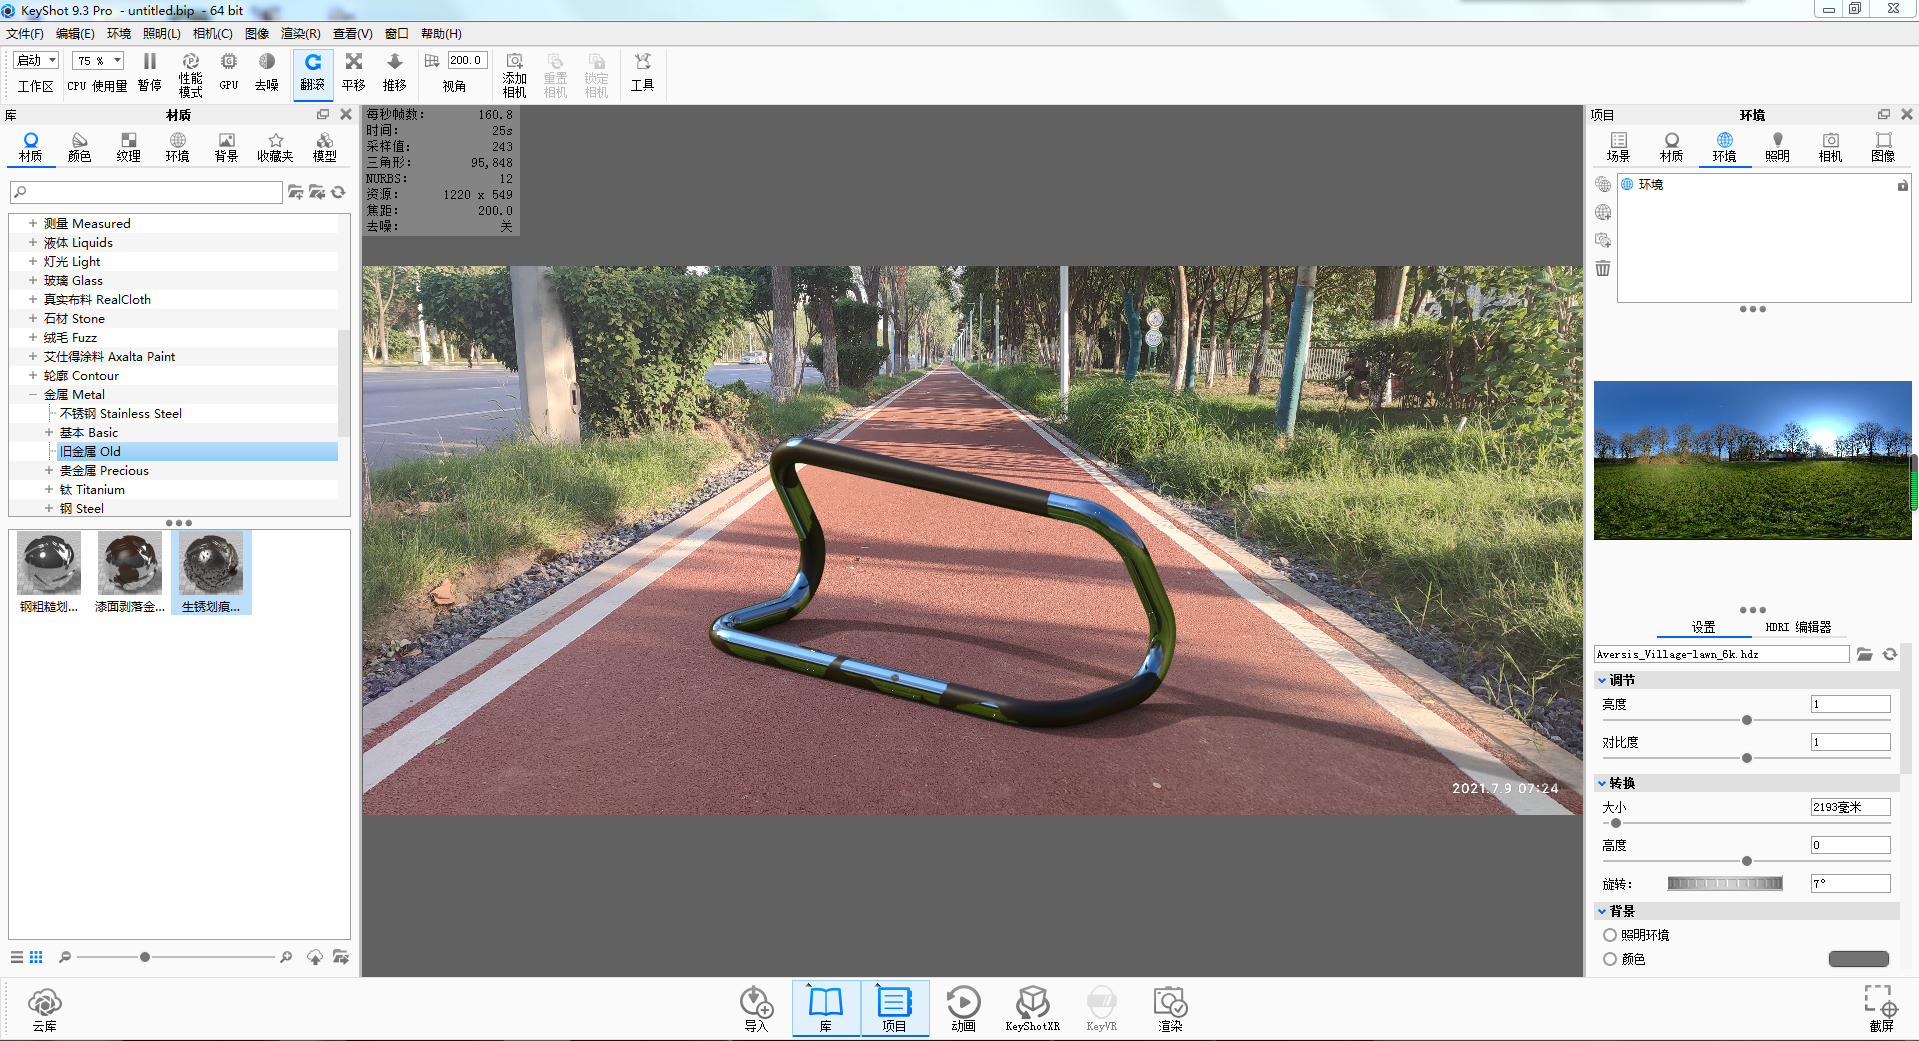This screenshot has height=1041, width=1919.
Task: Switch to 相机 camera project tab
Action: pos(1830,147)
